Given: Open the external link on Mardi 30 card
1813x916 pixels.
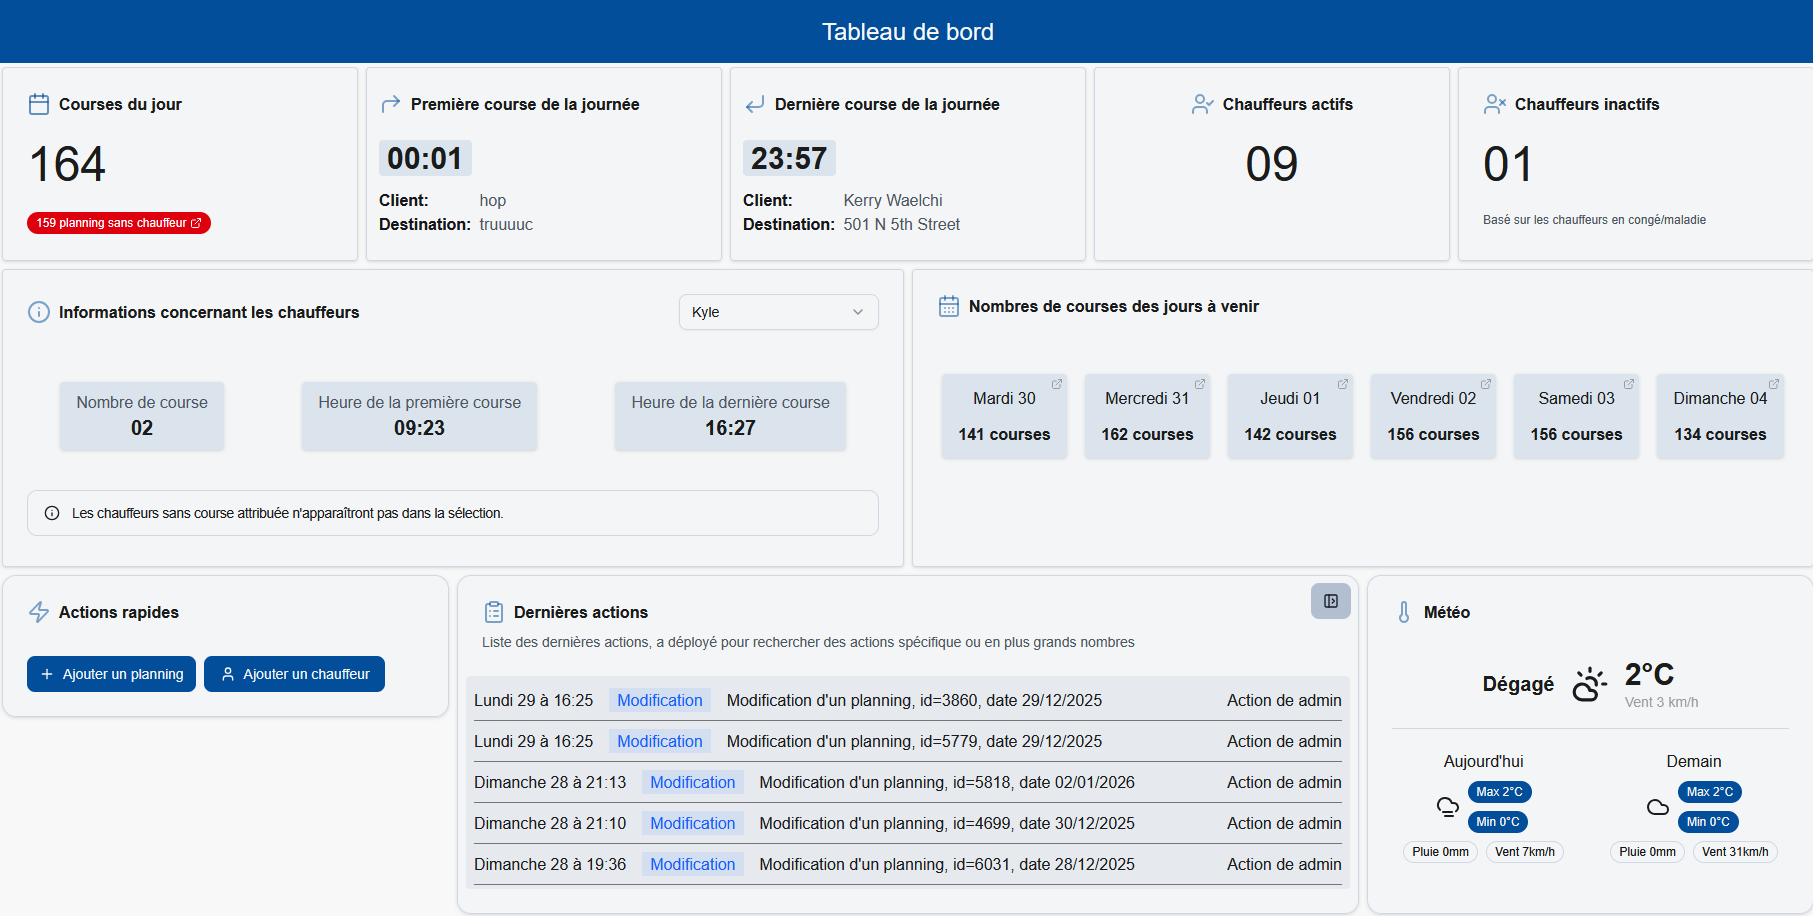Looking at the screenshot, I should pyautogui.click(x=1056, y=383).
